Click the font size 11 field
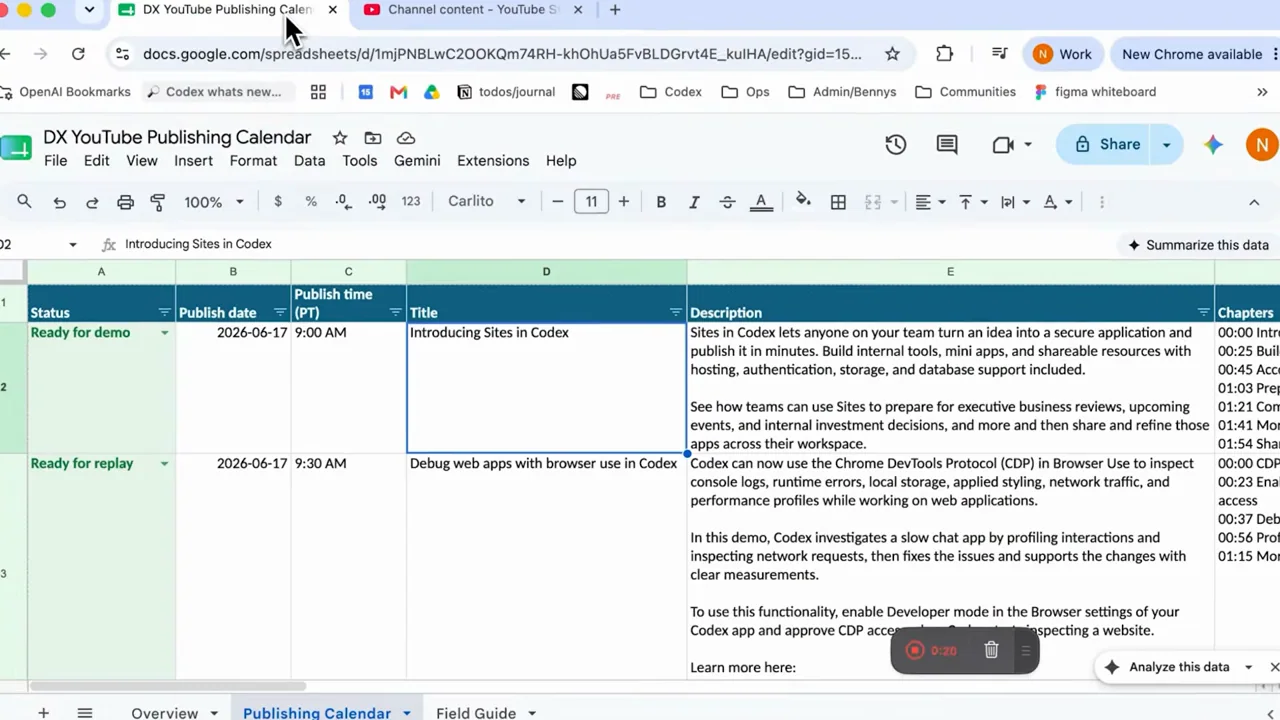This screenshot has height=720, width=1280. click(591, 202)
